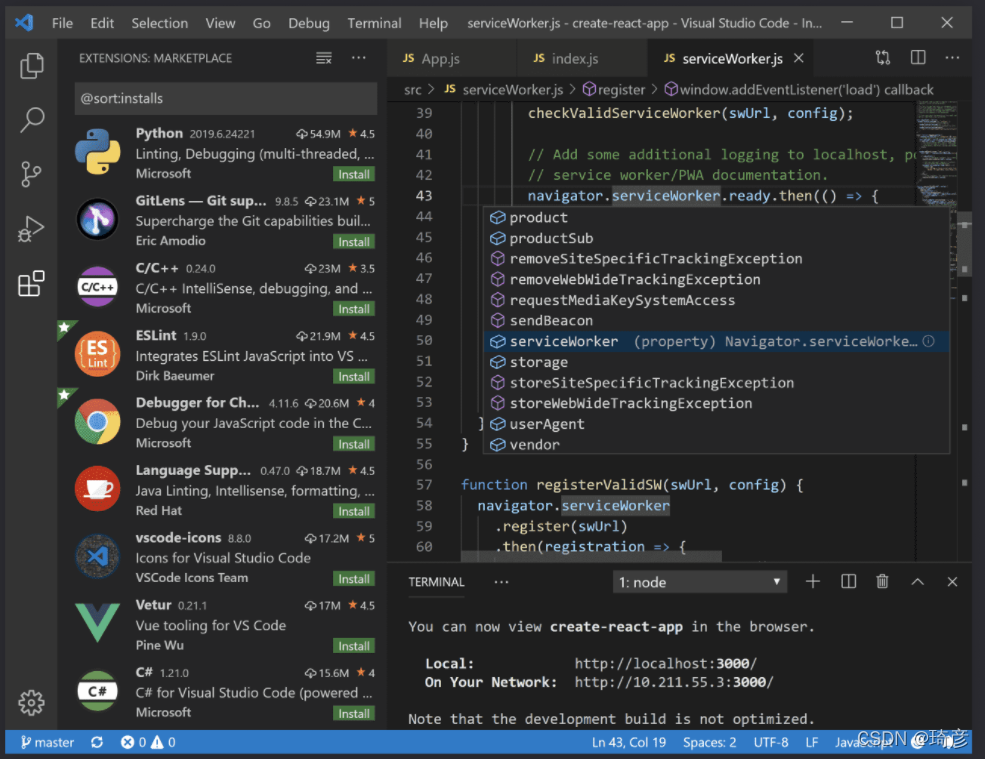Open the Extensions view icon
The image size is (985, 759).
pos(31,283)
